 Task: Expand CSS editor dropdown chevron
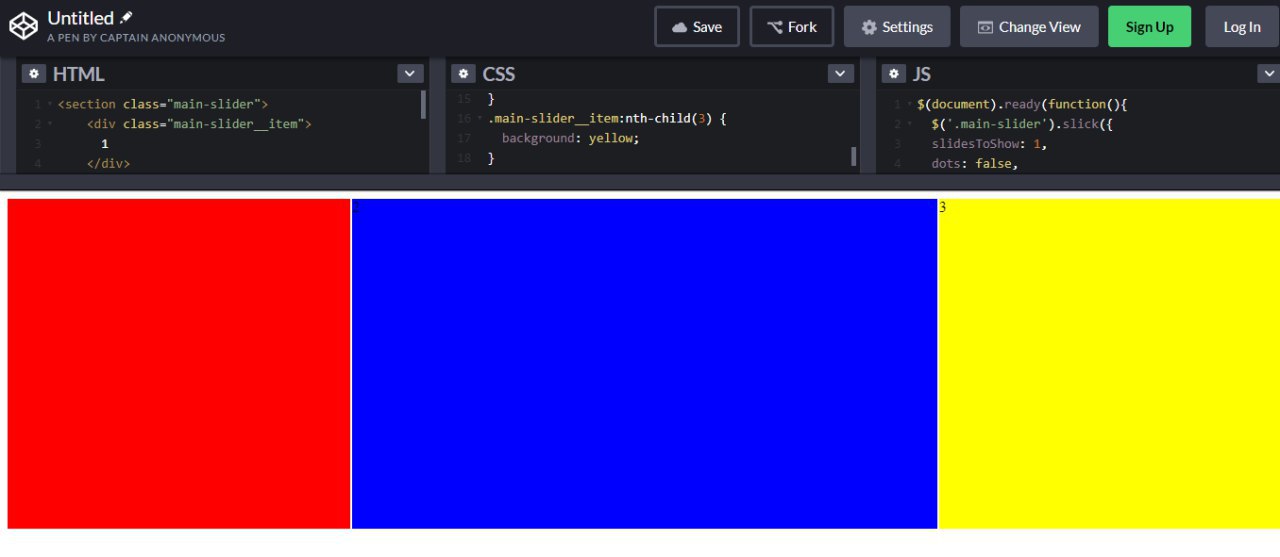841,74
